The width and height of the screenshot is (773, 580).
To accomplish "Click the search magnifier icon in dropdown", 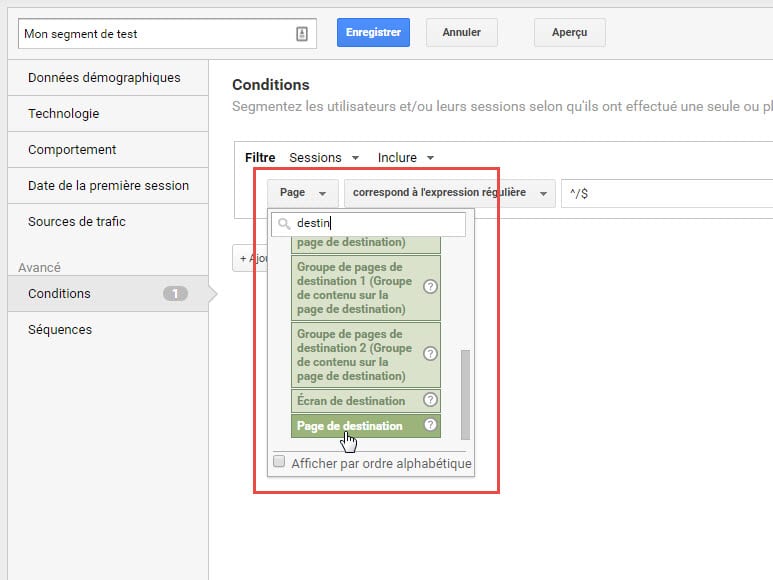I will [x=284, y=224].
